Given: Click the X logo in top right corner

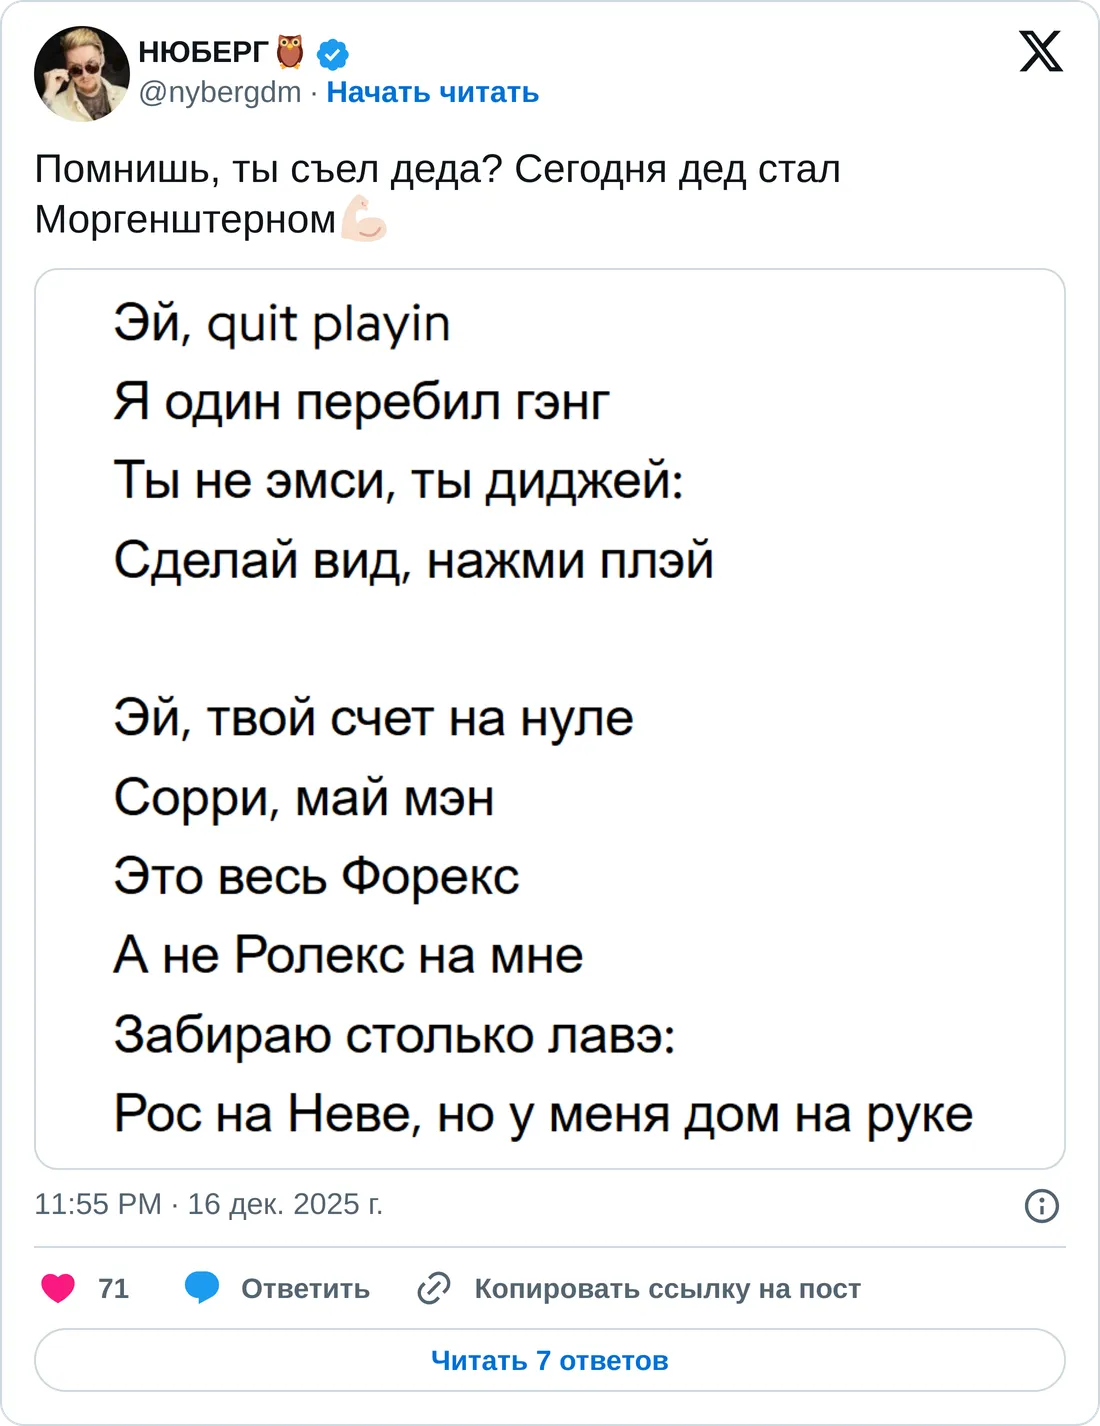Looking at the screenshot, I should pyautogui.click(x=1040, y=52).
